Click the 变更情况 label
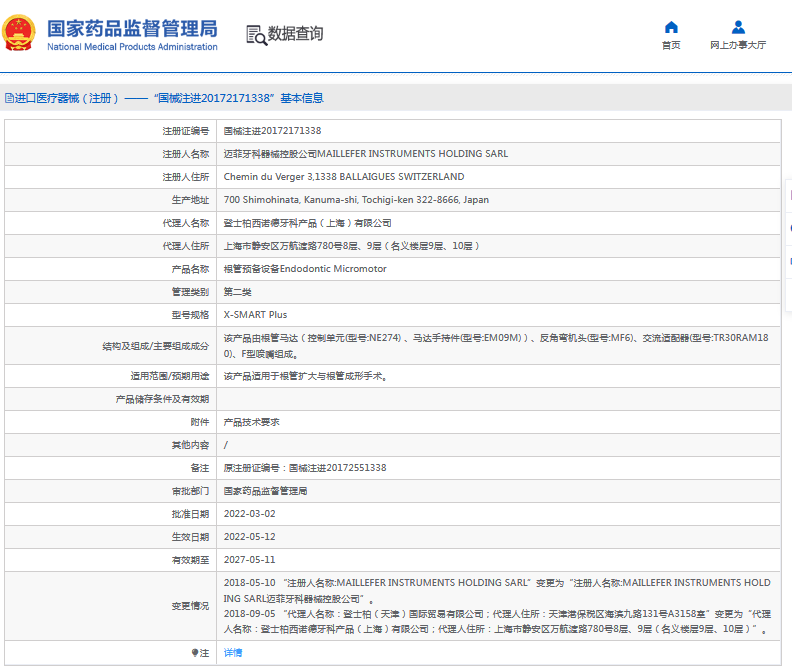Image resolution: width=792 pixels, height=672 pixels. tap(190, 606)
